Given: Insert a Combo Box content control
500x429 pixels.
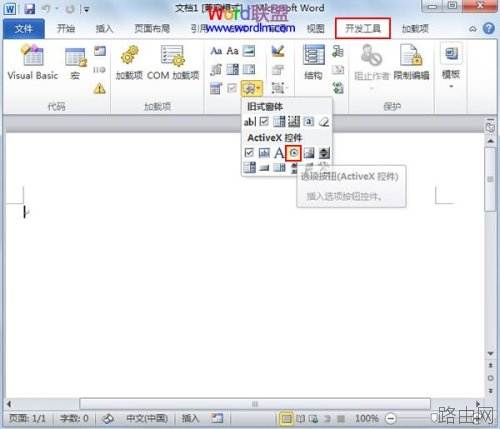Looking at the screenshot, I should coord(232,70).
